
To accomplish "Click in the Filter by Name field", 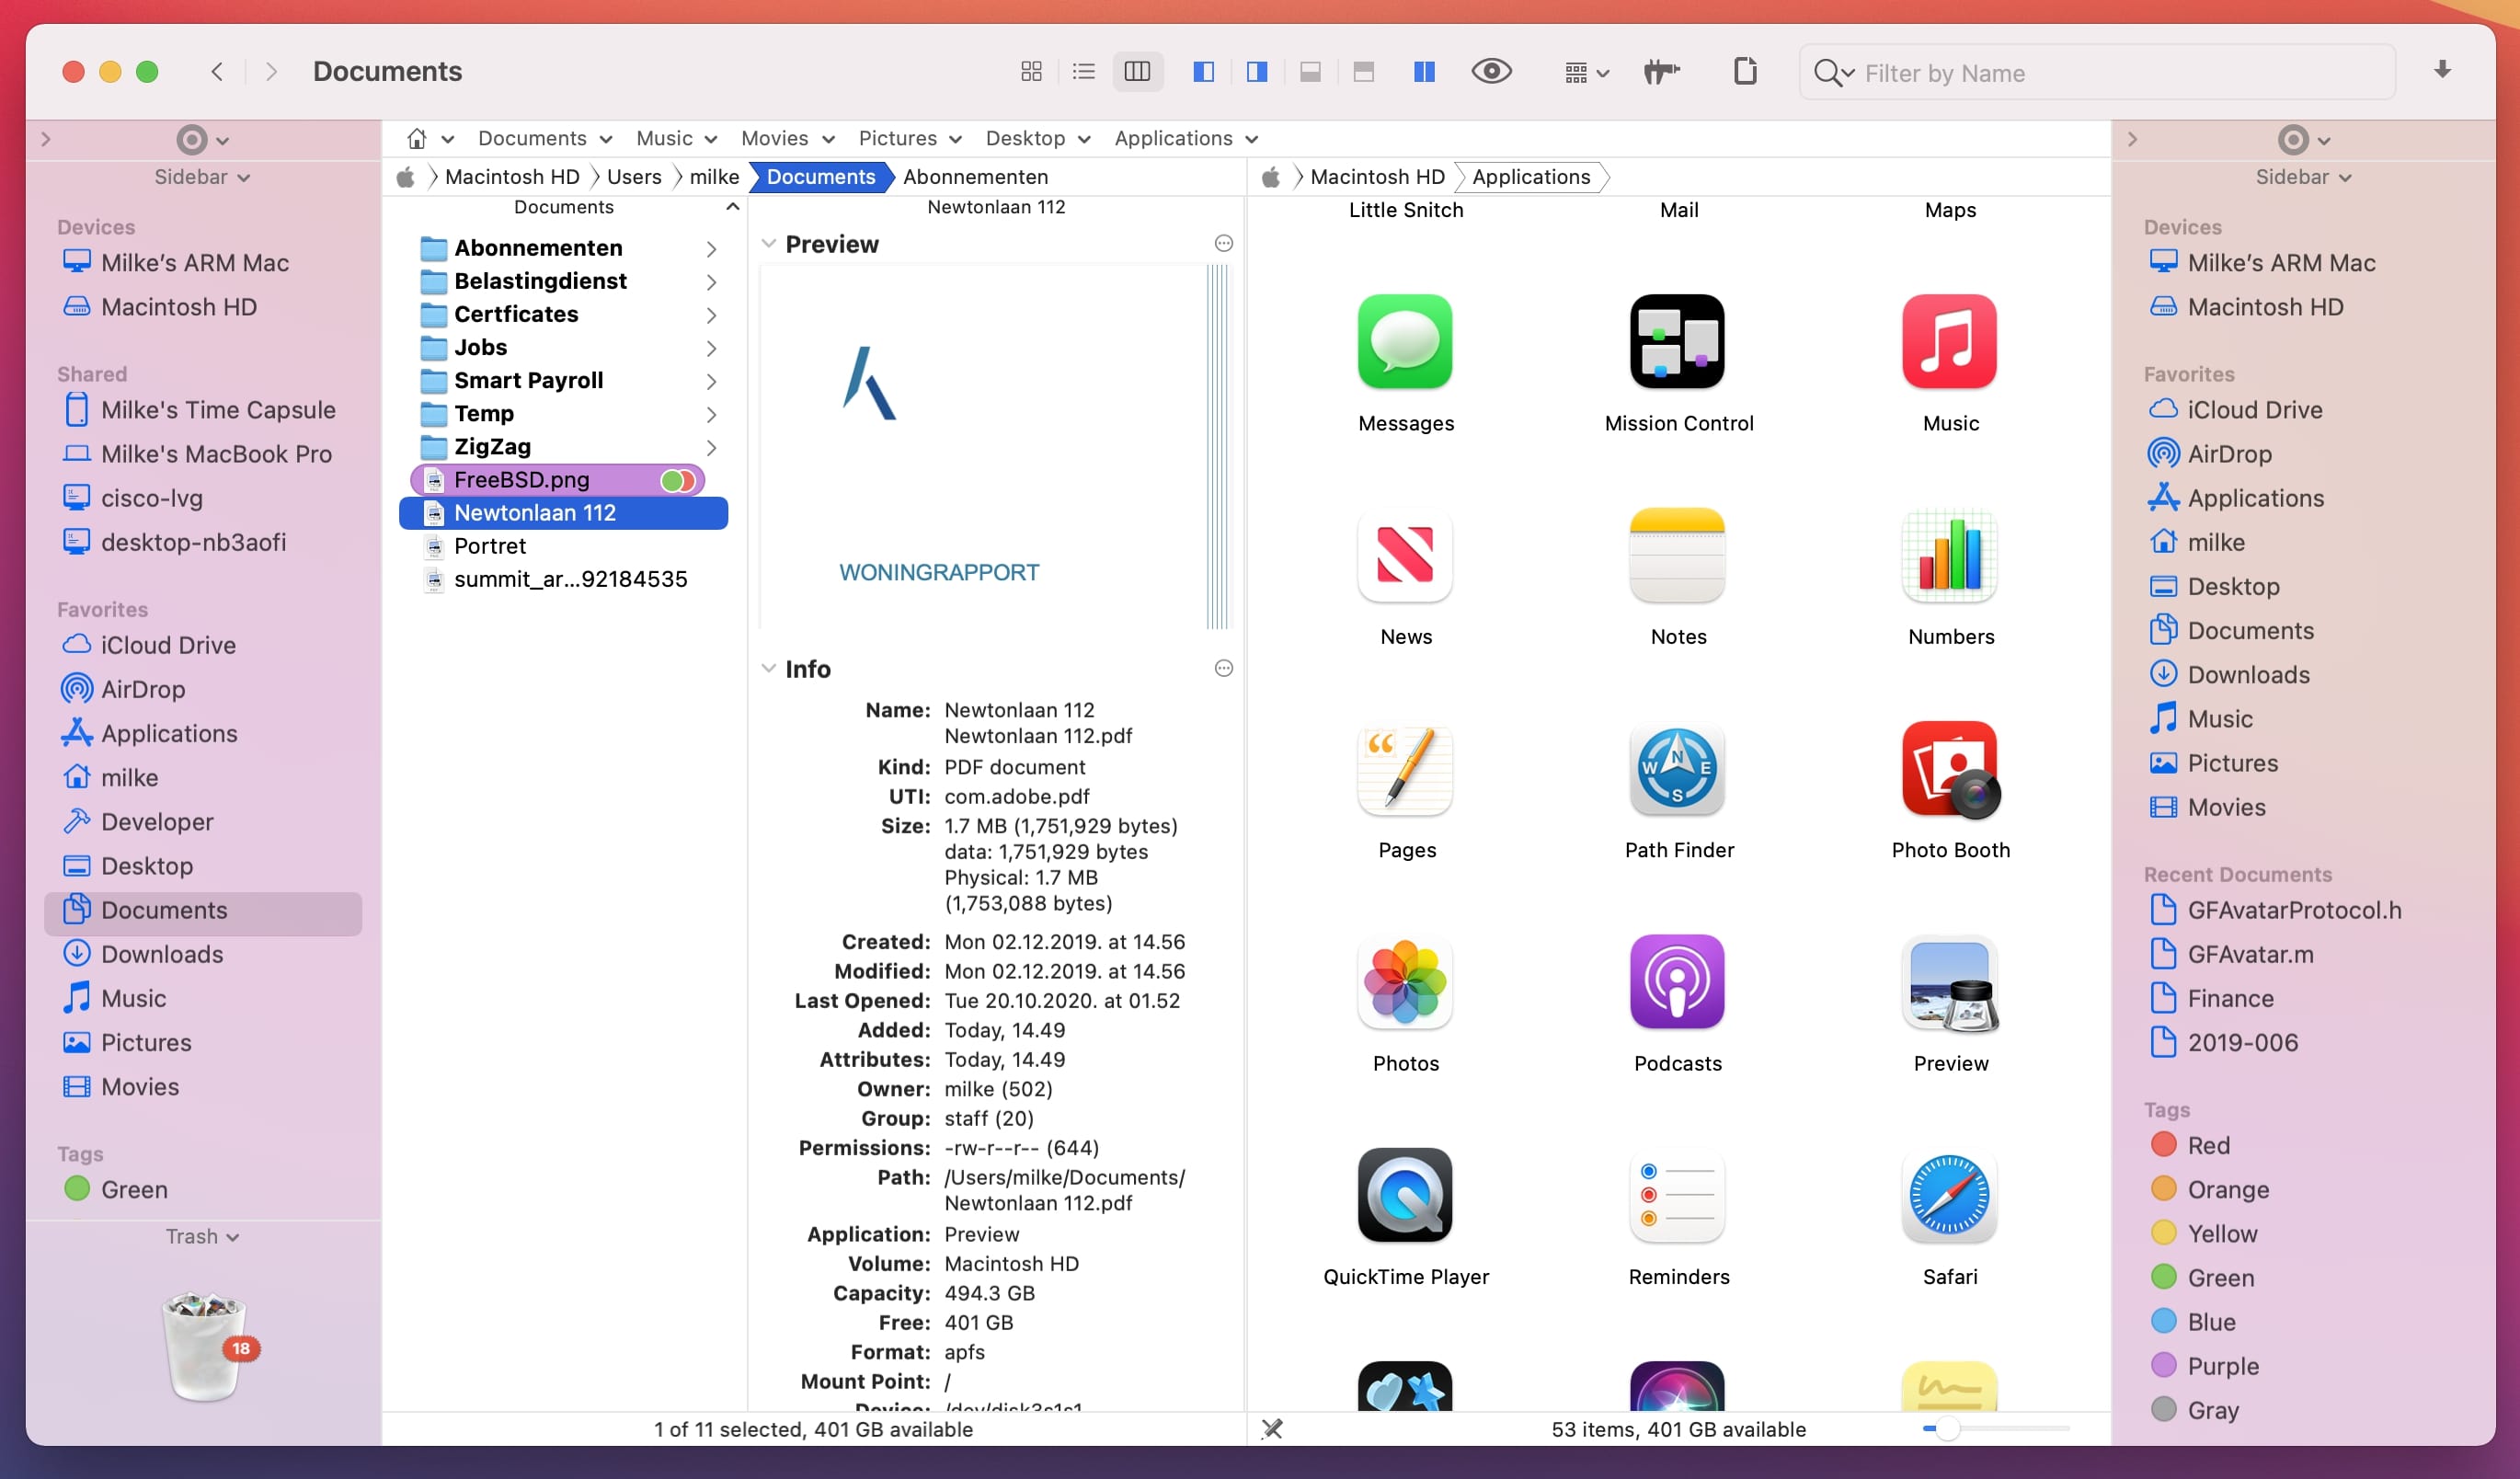I will coord(2090,72).
